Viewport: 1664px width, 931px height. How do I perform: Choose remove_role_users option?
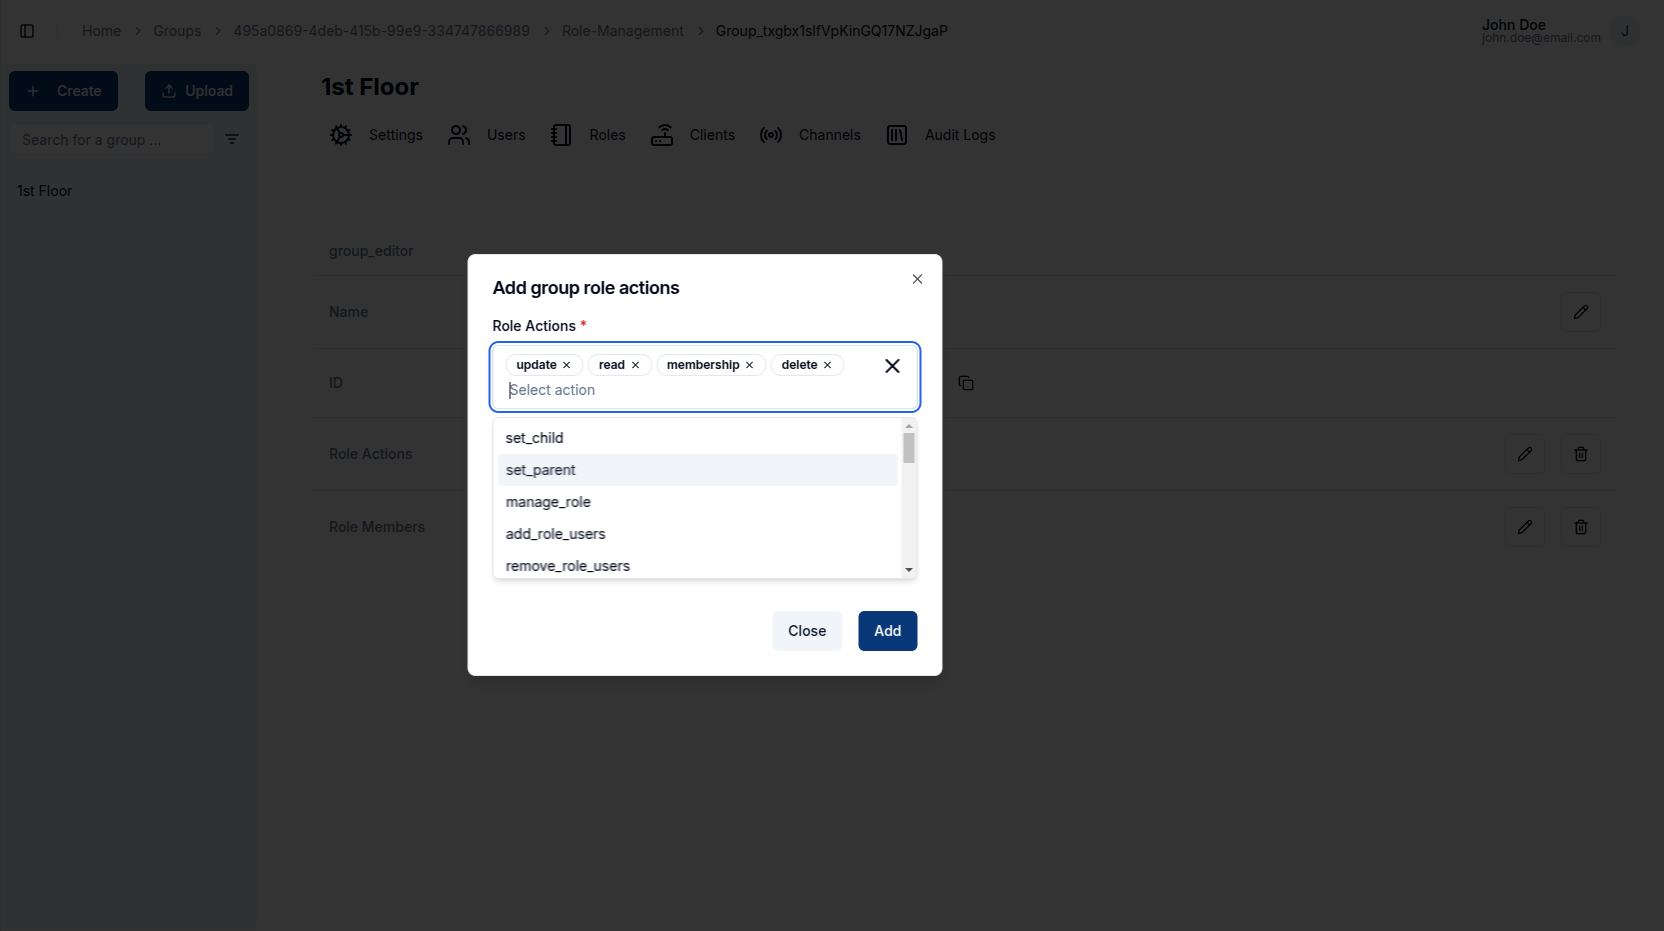point(698,565)
